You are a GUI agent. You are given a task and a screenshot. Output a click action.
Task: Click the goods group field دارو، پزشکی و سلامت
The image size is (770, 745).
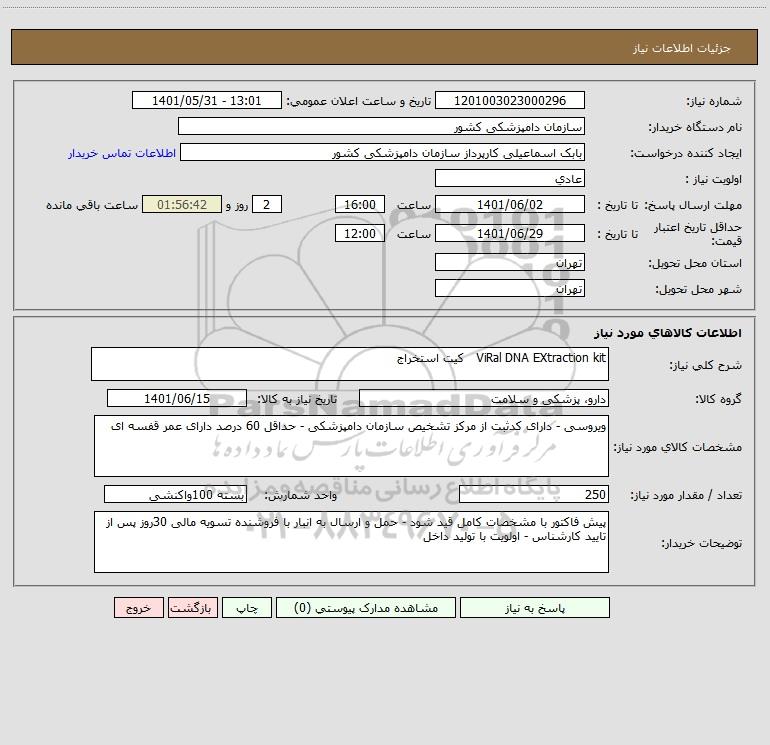pyautogui.click(x=484, y=398)
